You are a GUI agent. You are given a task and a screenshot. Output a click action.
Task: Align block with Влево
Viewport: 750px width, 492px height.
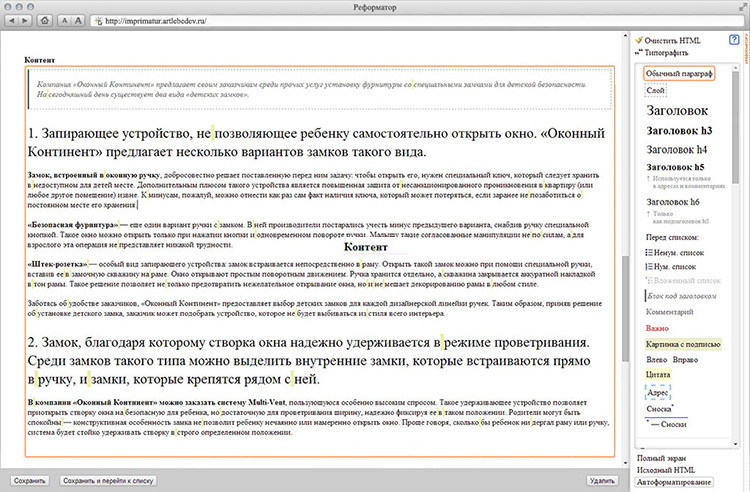(x=656, y=360)
